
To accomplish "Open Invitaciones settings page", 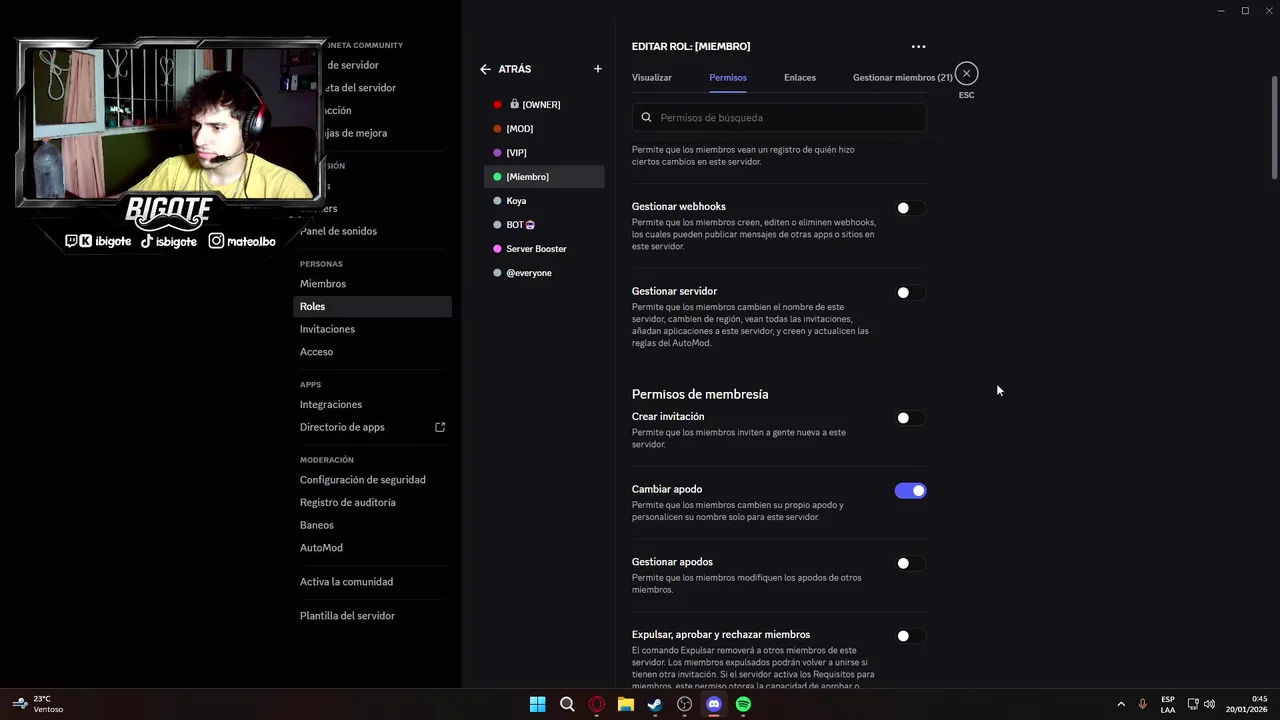I will (x=372, y=329).
